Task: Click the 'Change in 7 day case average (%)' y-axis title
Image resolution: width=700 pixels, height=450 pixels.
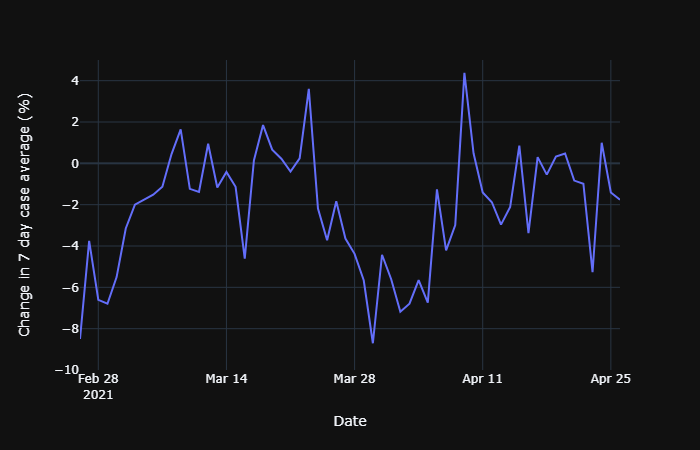Action: point(27,215)
